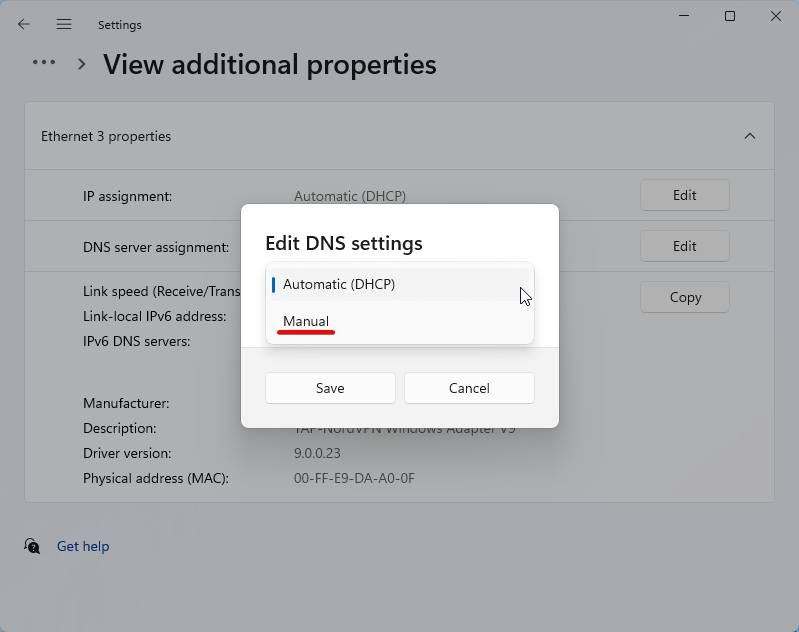799x632 pixels.
Task: Save the DNS settings
Action: pos(330,388)
